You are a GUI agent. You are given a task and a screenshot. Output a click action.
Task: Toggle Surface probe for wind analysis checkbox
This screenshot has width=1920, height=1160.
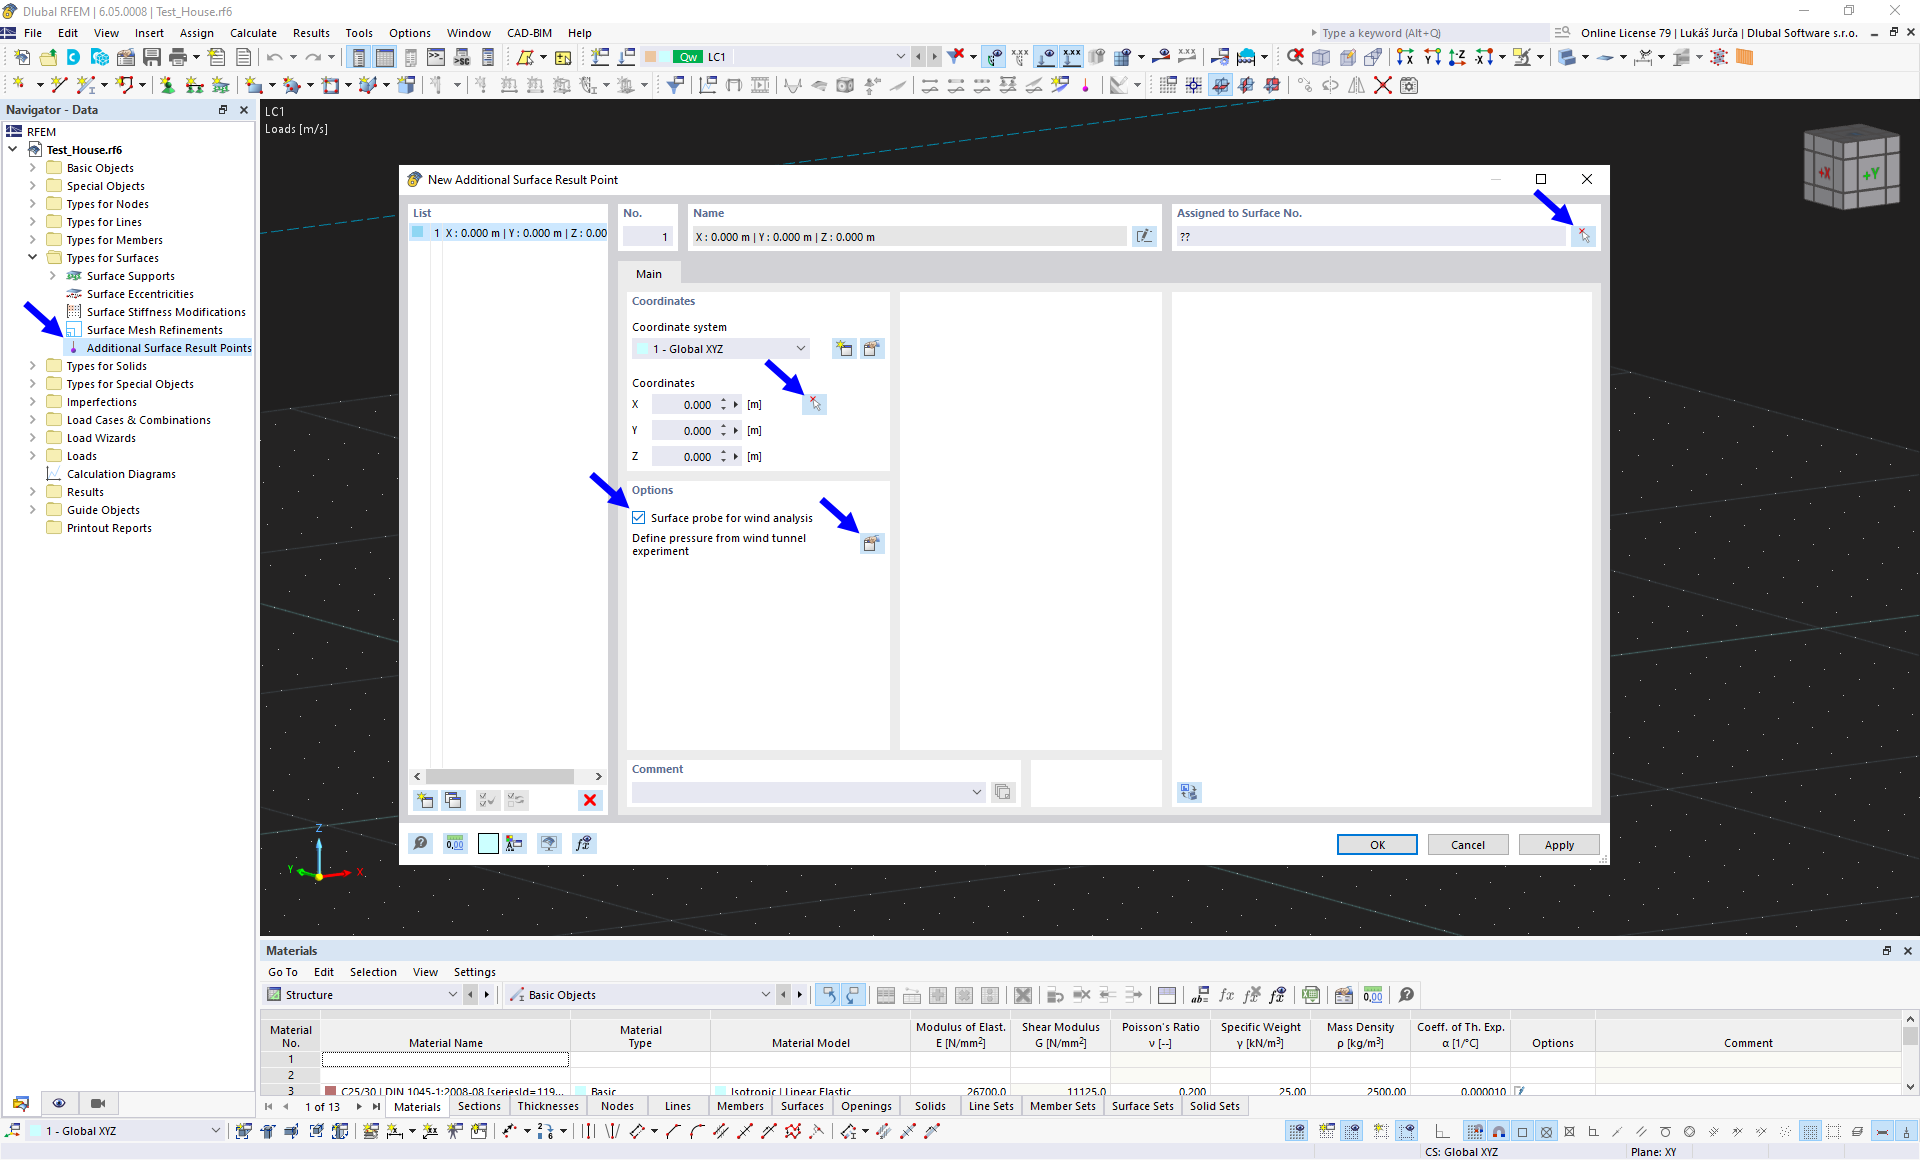(639, 518)
